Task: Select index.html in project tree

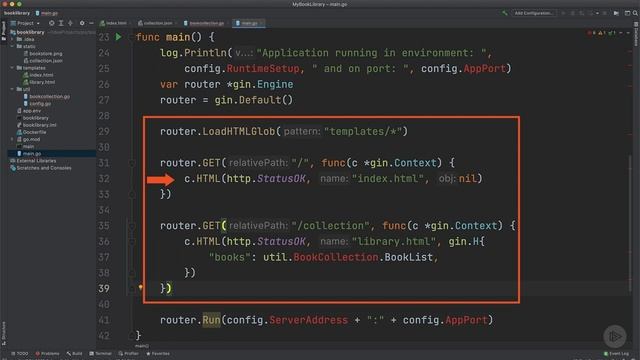Action: tap(38, 75)
